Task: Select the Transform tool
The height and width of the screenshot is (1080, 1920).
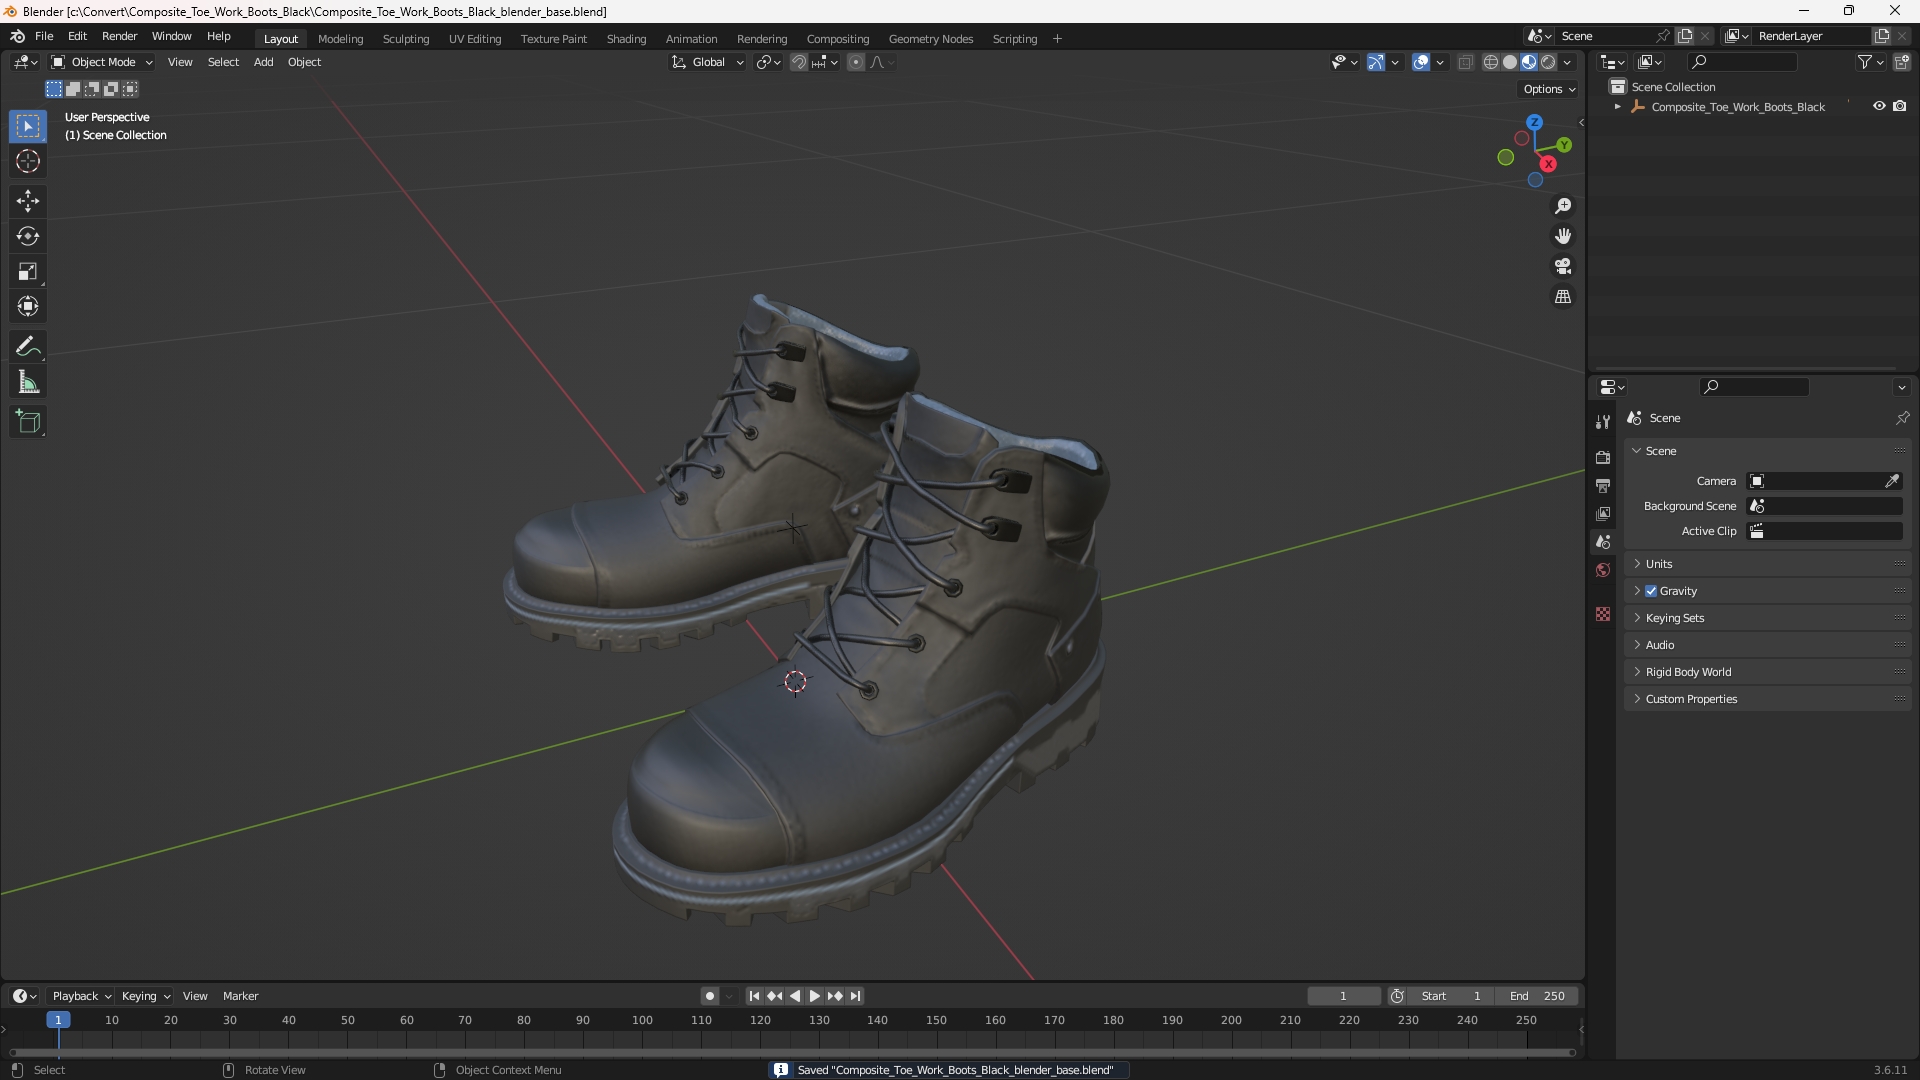Action: point(28,306)
